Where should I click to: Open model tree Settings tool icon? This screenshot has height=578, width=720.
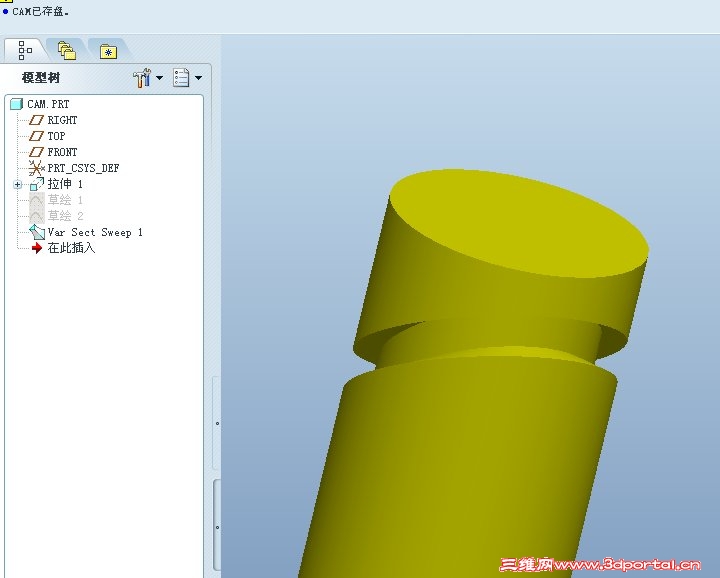142,78
